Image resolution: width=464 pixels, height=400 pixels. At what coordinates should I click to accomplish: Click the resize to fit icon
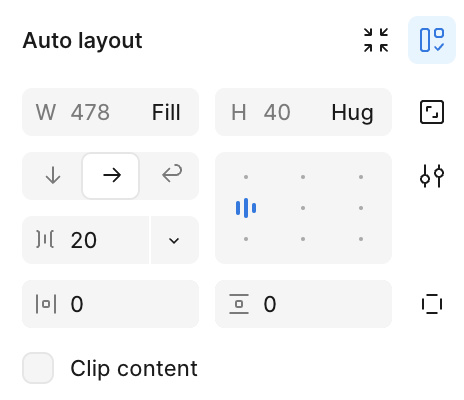click(x=432, y=112)
